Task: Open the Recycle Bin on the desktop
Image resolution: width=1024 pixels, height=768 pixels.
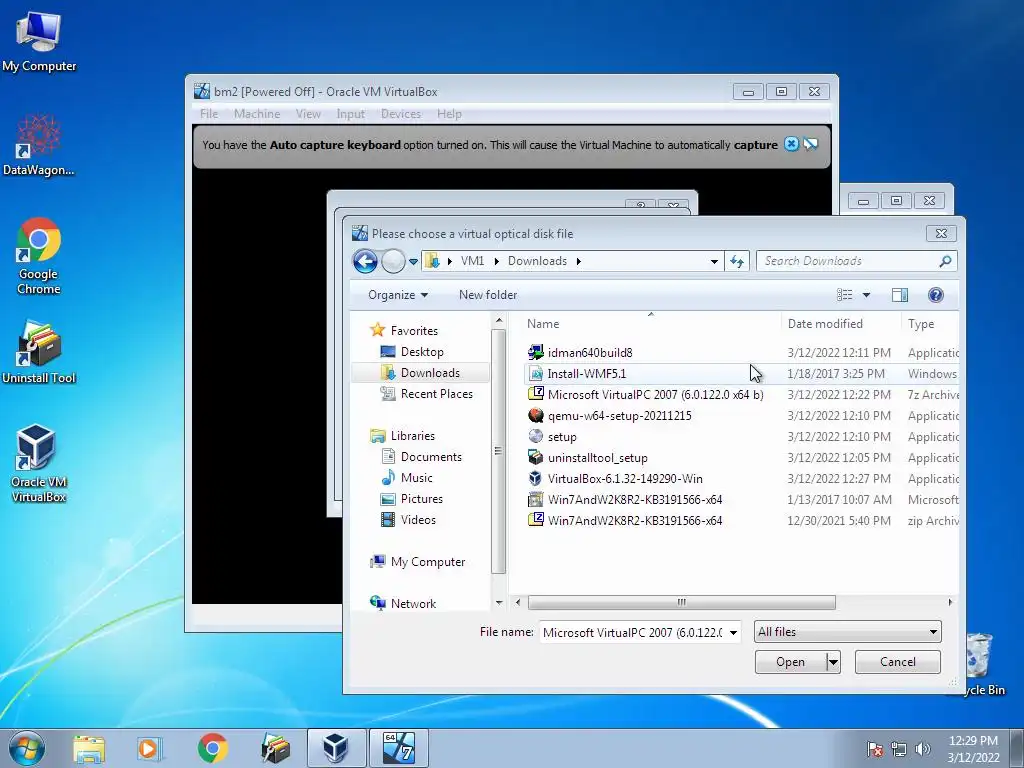Action: click(980, 663)
